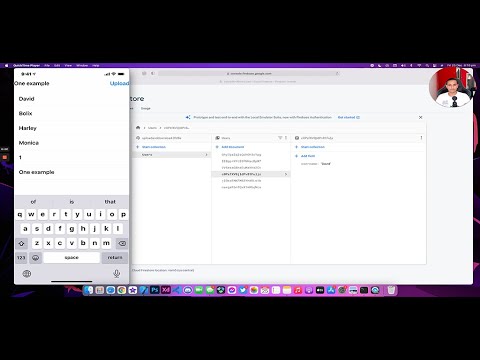
Task: Click Add document in users panel
Action: pyautogui.click(x=233, y=147)
